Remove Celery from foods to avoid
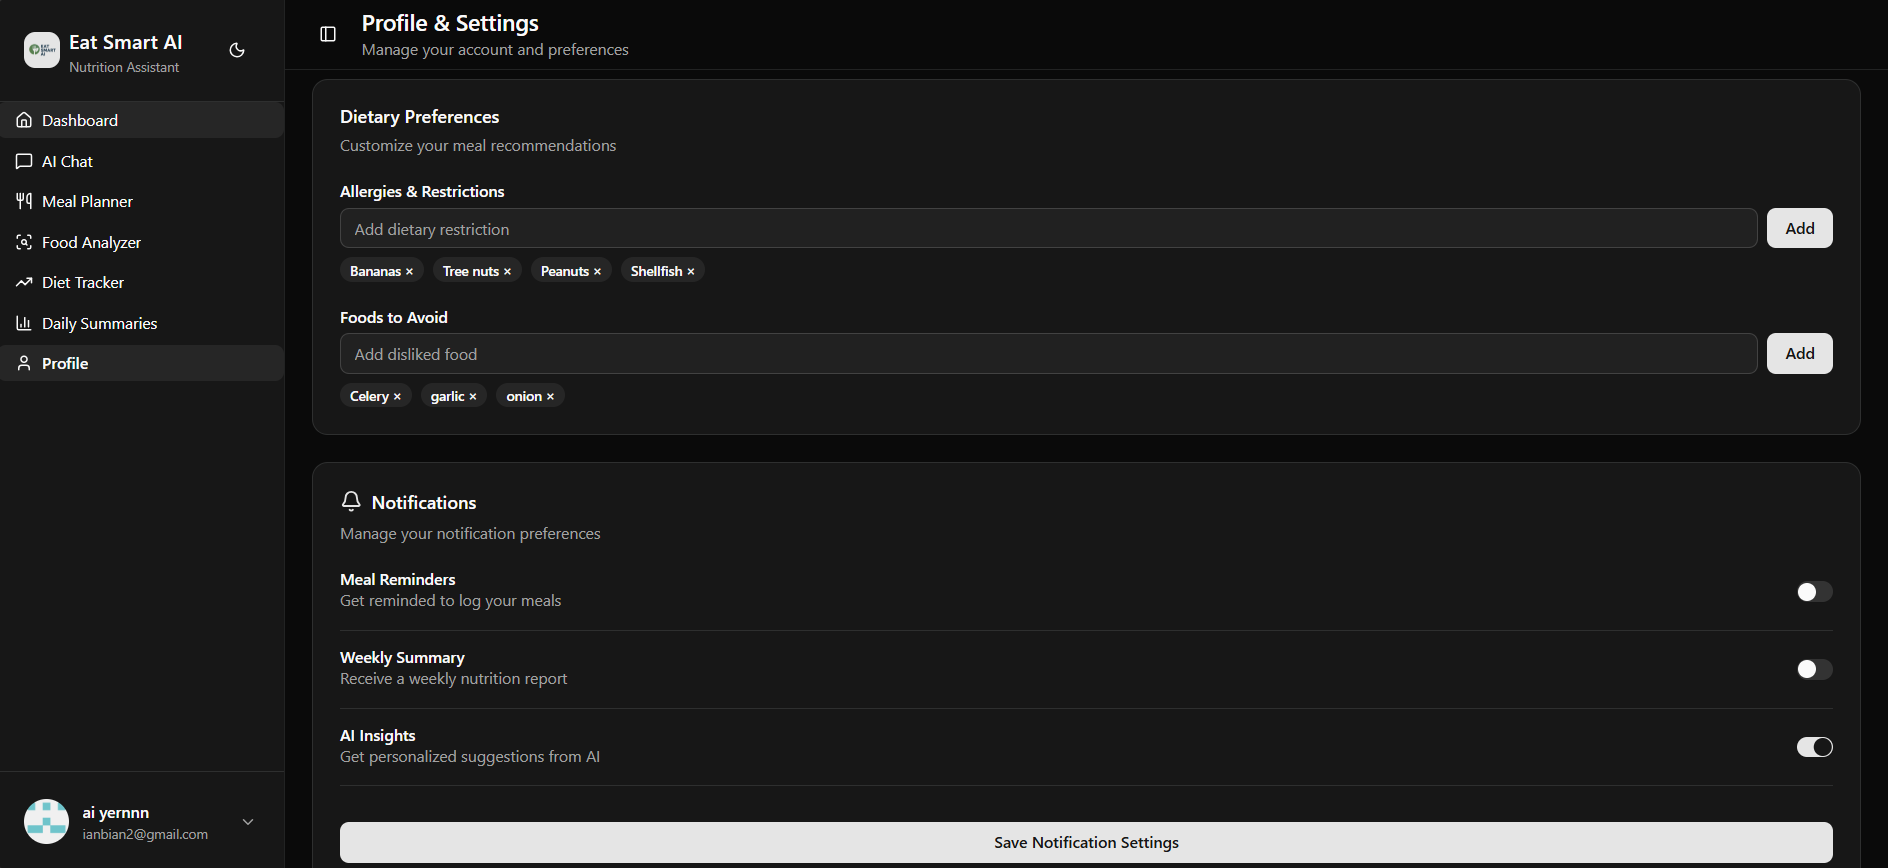Image resolution: width=1888 pixels, height=868 pixels. 397,397
